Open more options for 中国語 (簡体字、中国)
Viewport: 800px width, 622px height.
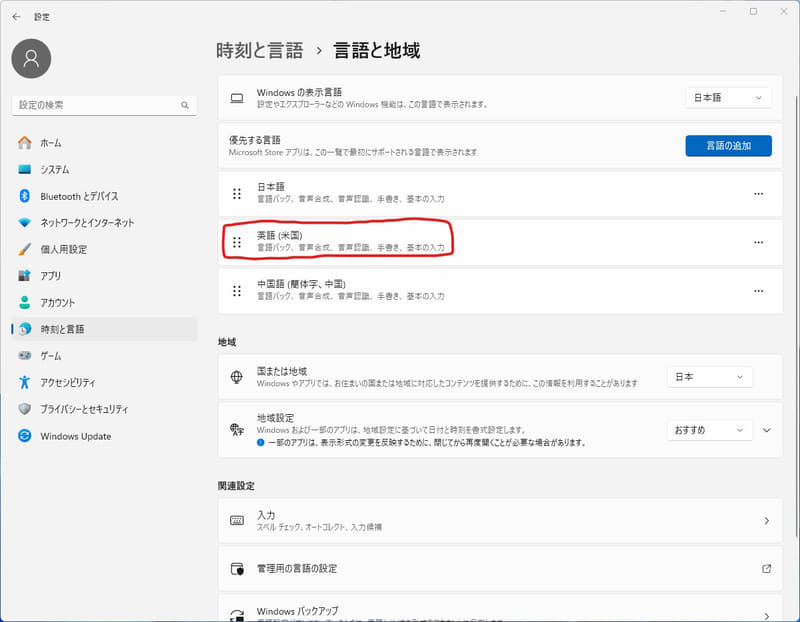coord(757,290)
